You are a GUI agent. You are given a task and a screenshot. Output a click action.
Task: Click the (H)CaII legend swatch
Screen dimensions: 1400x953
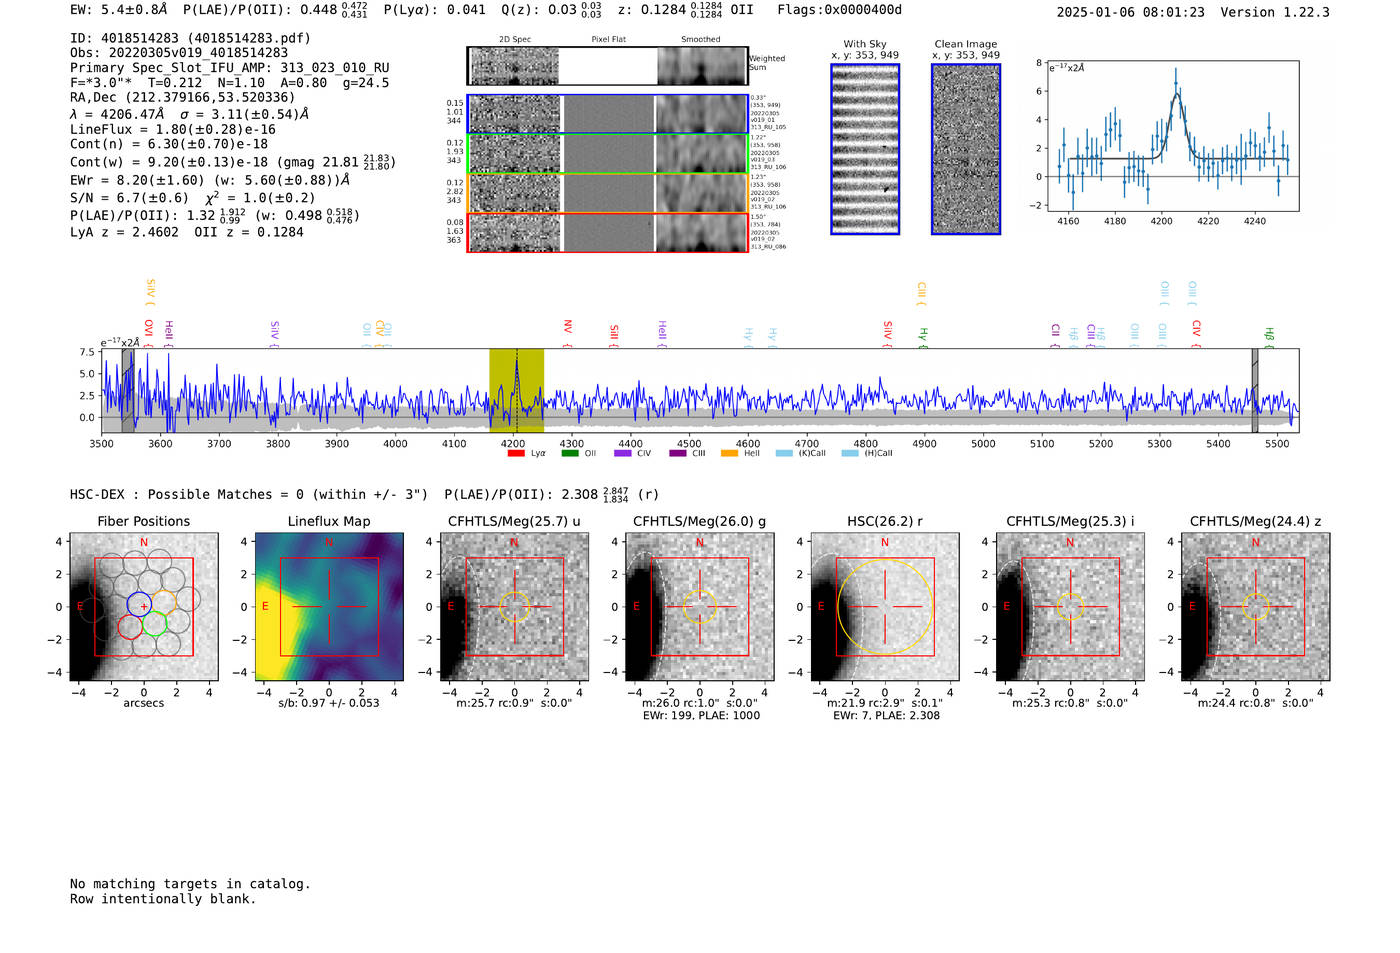(850, 453)
